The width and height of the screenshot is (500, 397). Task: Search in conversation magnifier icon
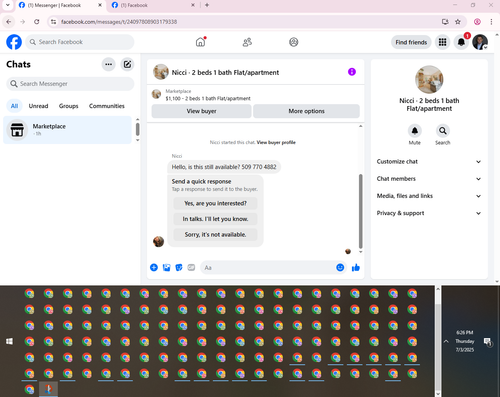click(443, 131)
